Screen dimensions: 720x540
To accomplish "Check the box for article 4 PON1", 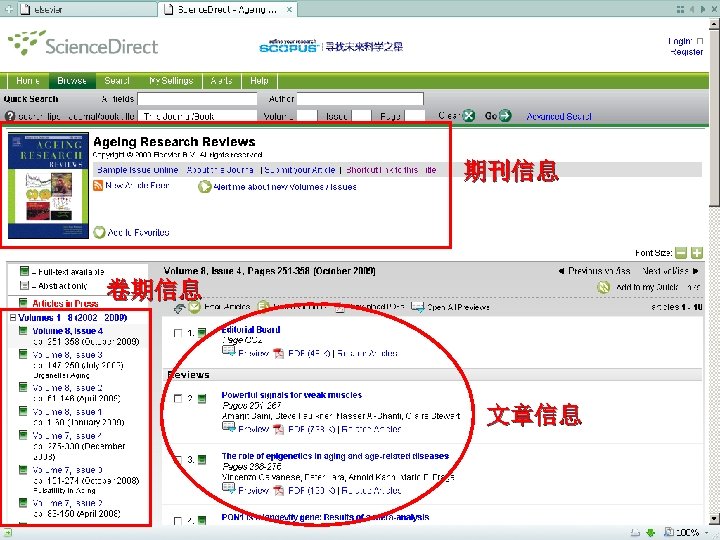I will click(178, 521).
